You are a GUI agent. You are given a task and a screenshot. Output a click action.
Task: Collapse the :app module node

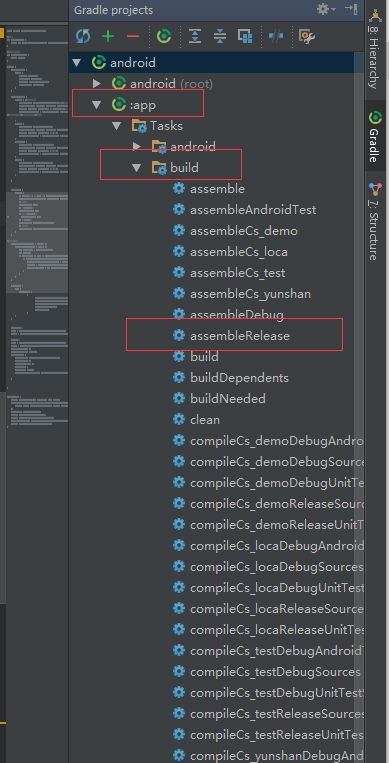tap(96, 105)
